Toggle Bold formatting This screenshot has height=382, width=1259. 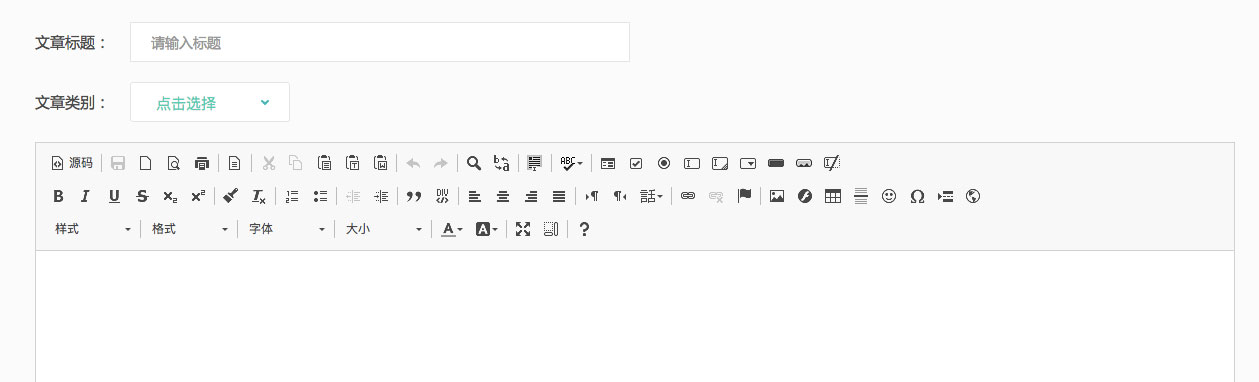tap(58, 196)
